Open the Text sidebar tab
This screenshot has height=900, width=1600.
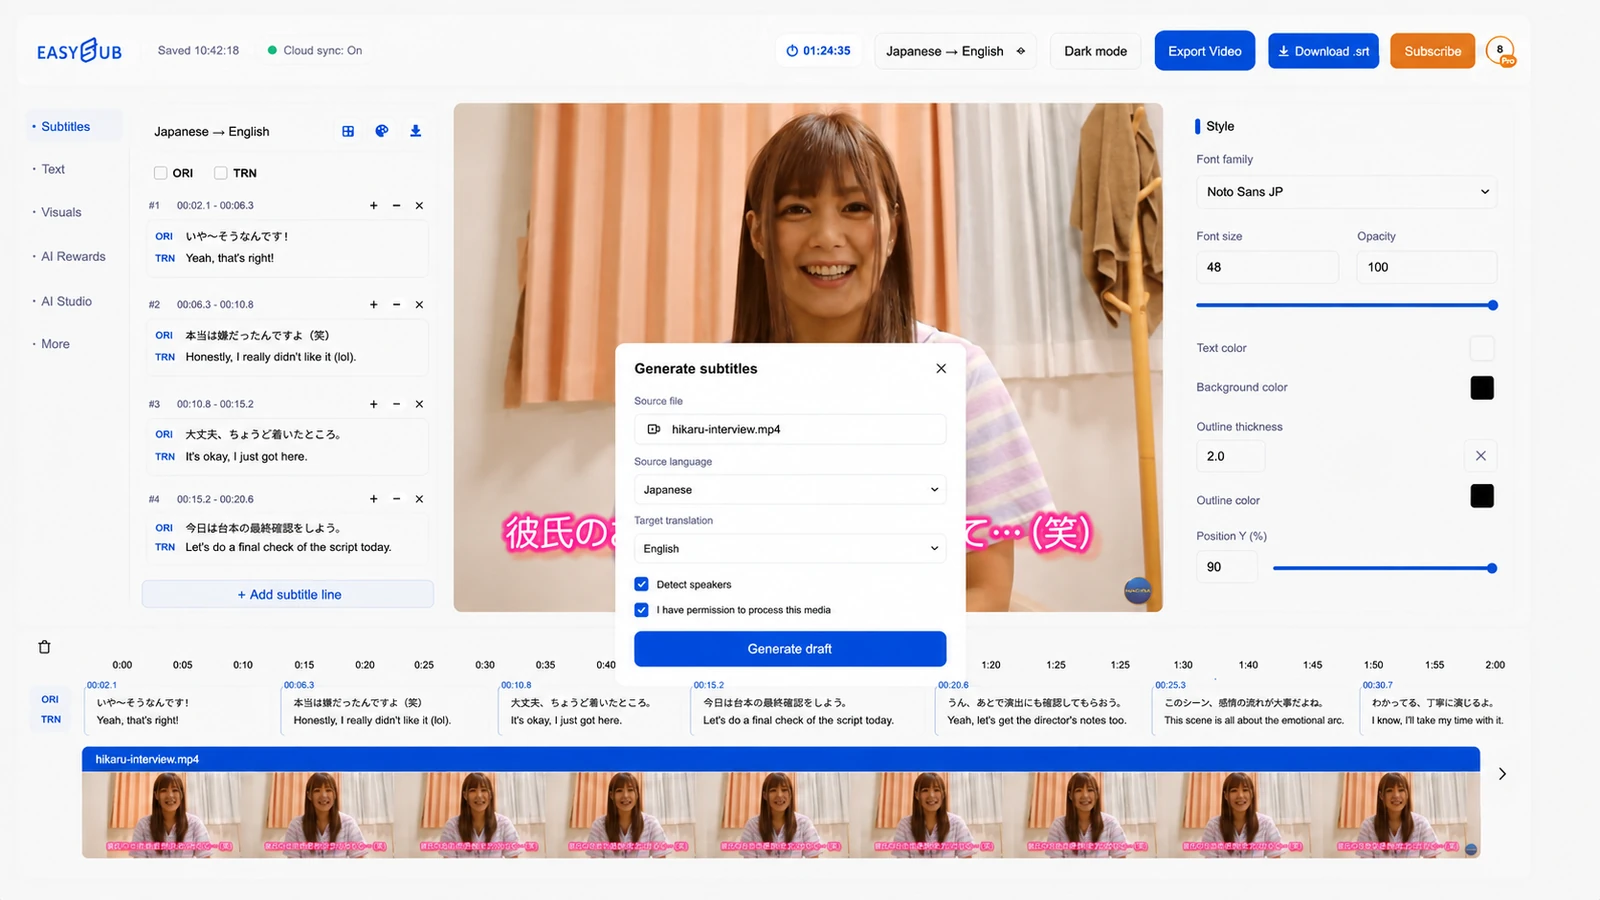pyautogui.click(x=54, y=170)
